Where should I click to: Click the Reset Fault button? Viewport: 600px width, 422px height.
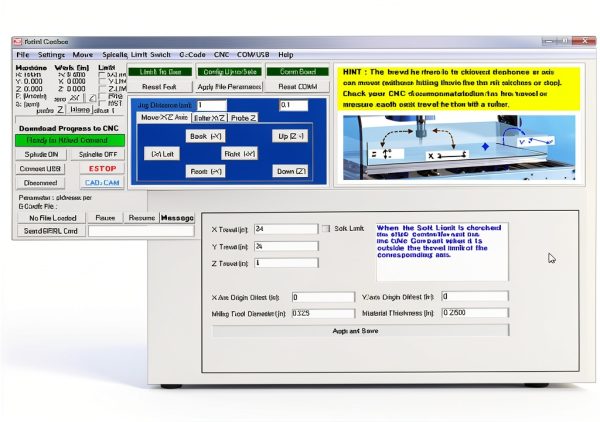tap(160, 87)
